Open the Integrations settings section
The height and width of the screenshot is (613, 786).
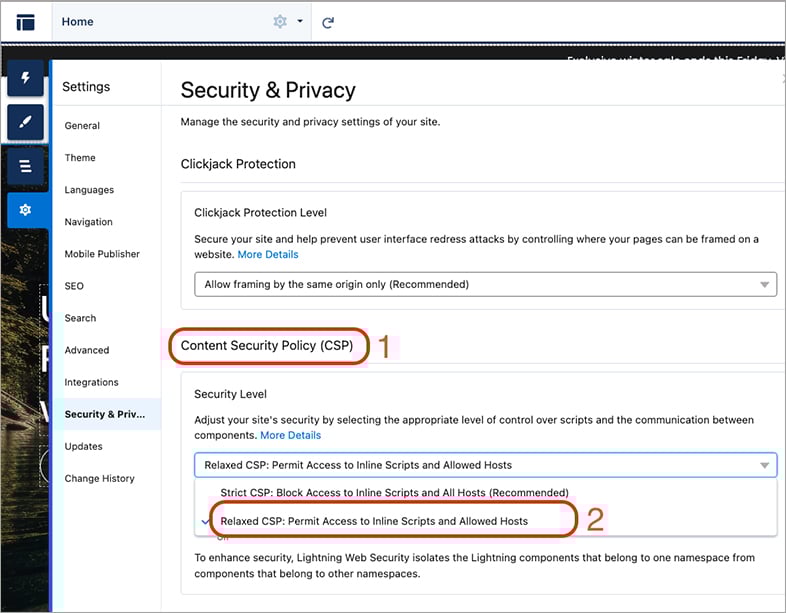click(91, 382)
